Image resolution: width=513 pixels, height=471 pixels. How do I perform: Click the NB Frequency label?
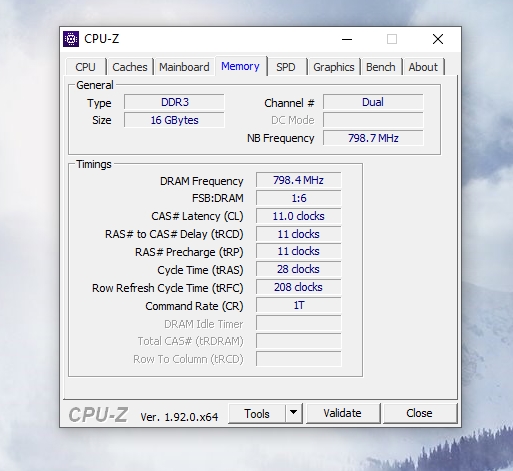point(281,138)
